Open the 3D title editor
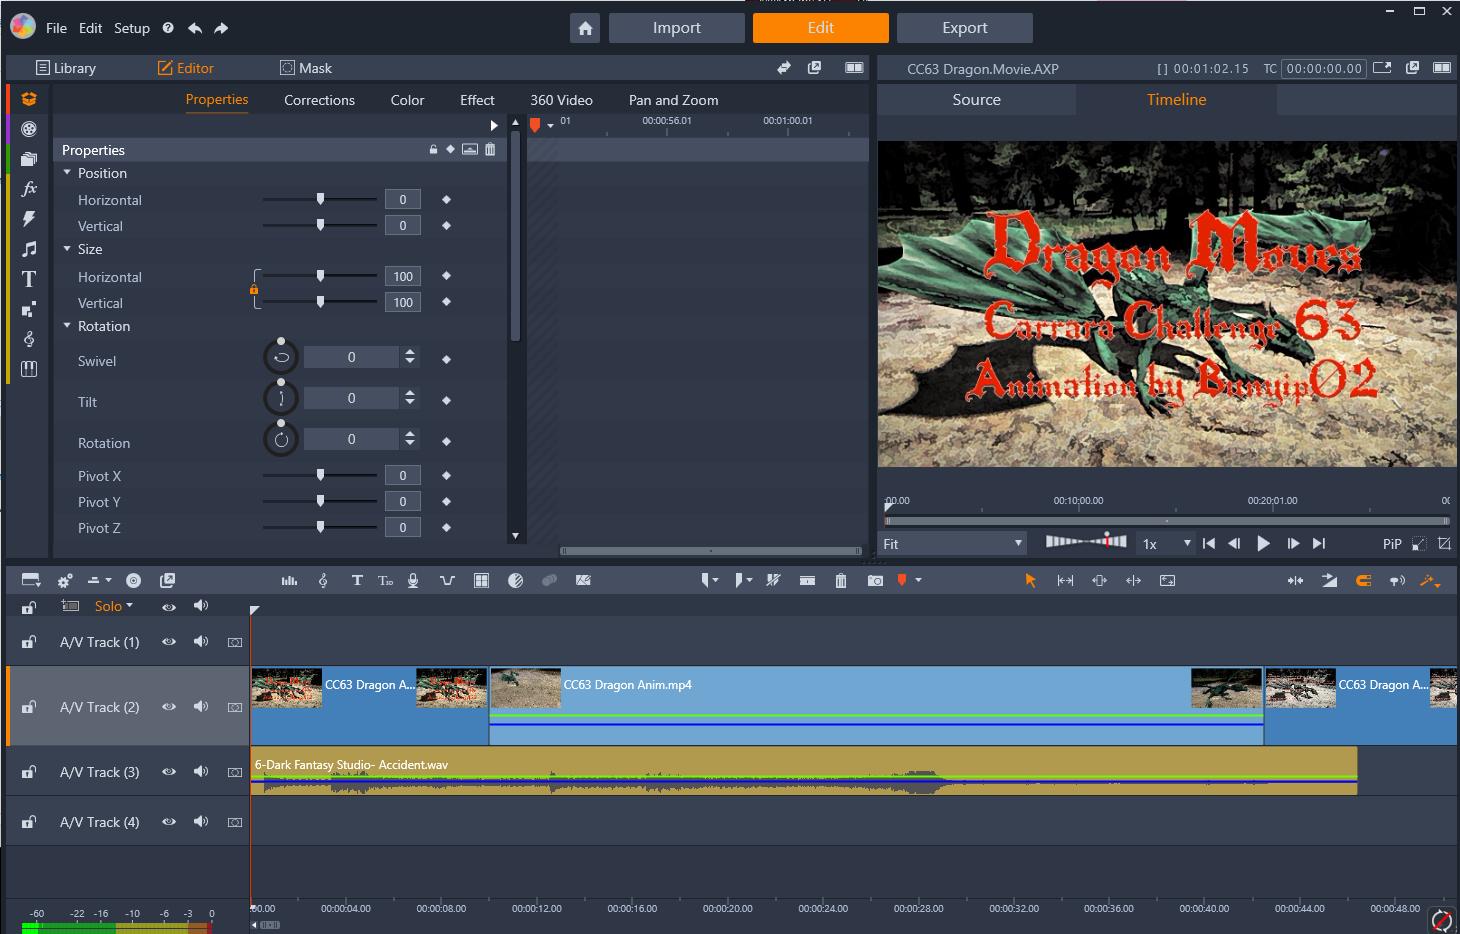The width and height of the screenshot is (1460, 934). [386, 580]
